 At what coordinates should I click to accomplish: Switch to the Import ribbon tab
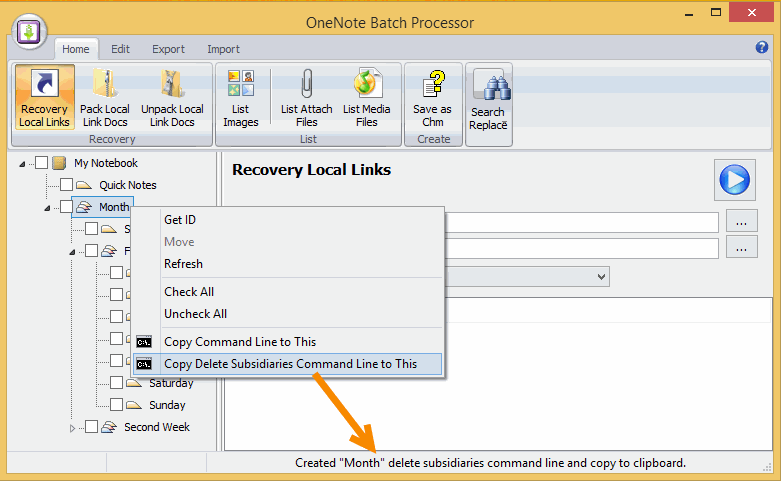224,49
